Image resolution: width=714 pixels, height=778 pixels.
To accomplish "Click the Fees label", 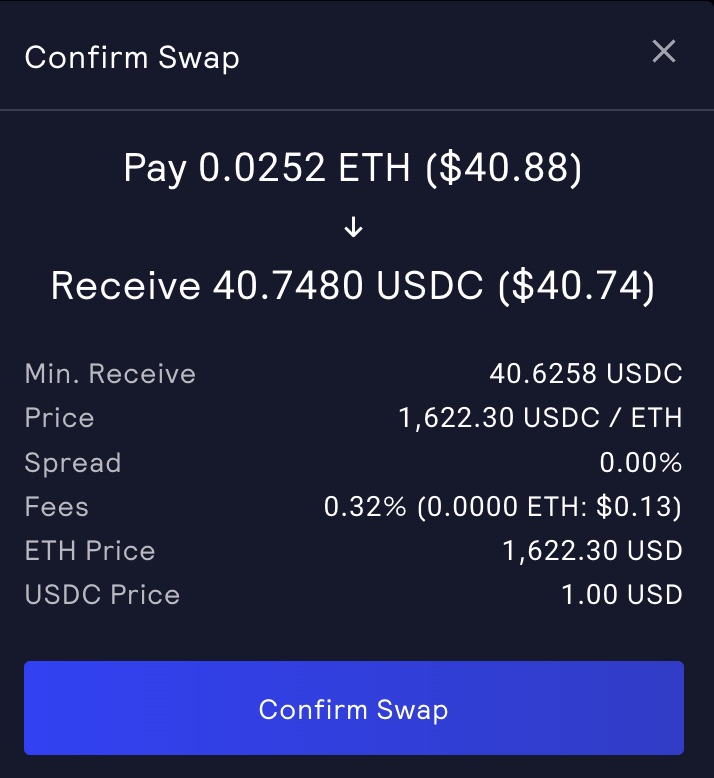I will click(57, 507).
